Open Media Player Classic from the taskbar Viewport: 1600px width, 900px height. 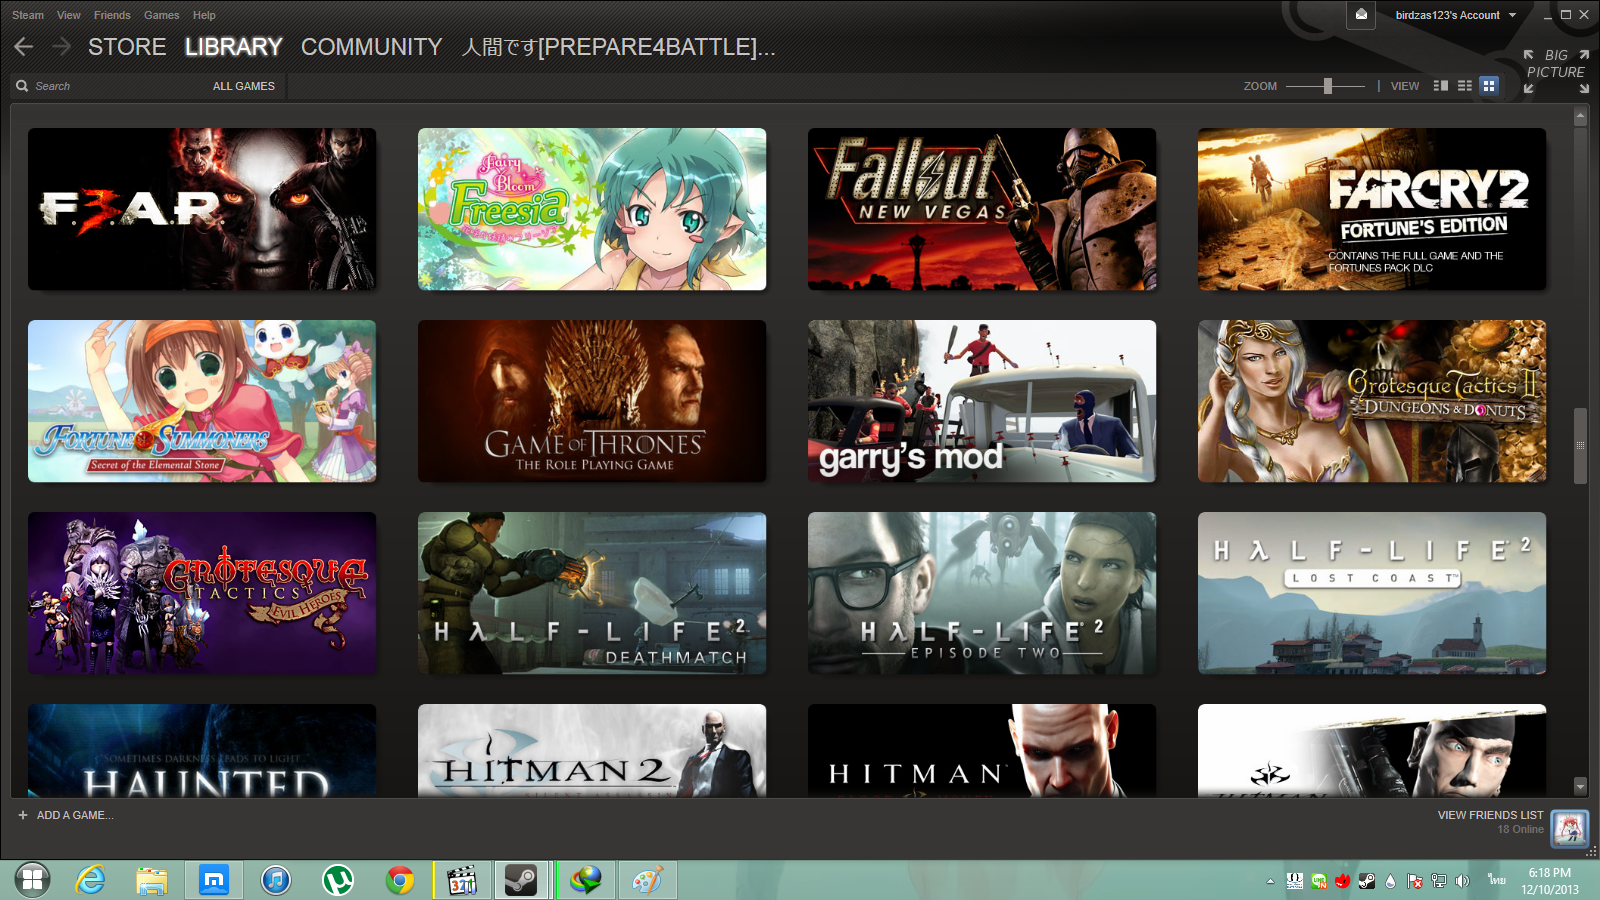pos(462,880)
